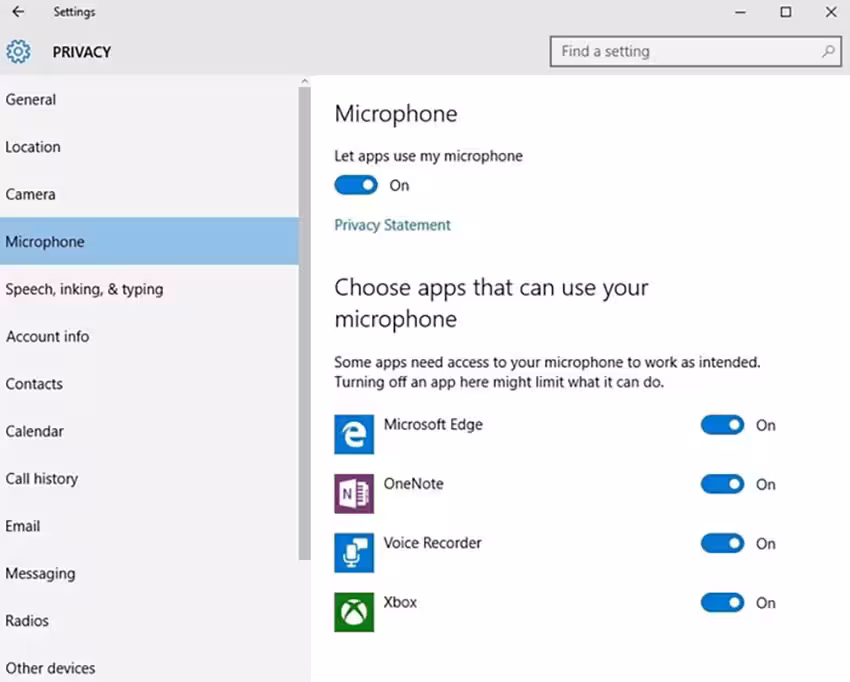Toggle OneNote microphone access off
The image size is (850, 682).
pyautogui.click(x=722, y=484)
